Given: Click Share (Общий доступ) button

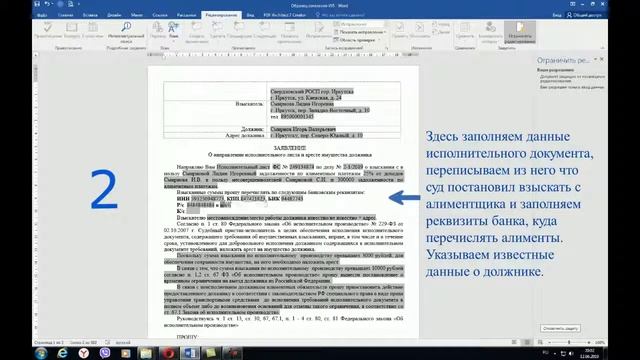Looking at the screenshot, I should point(585,15).
